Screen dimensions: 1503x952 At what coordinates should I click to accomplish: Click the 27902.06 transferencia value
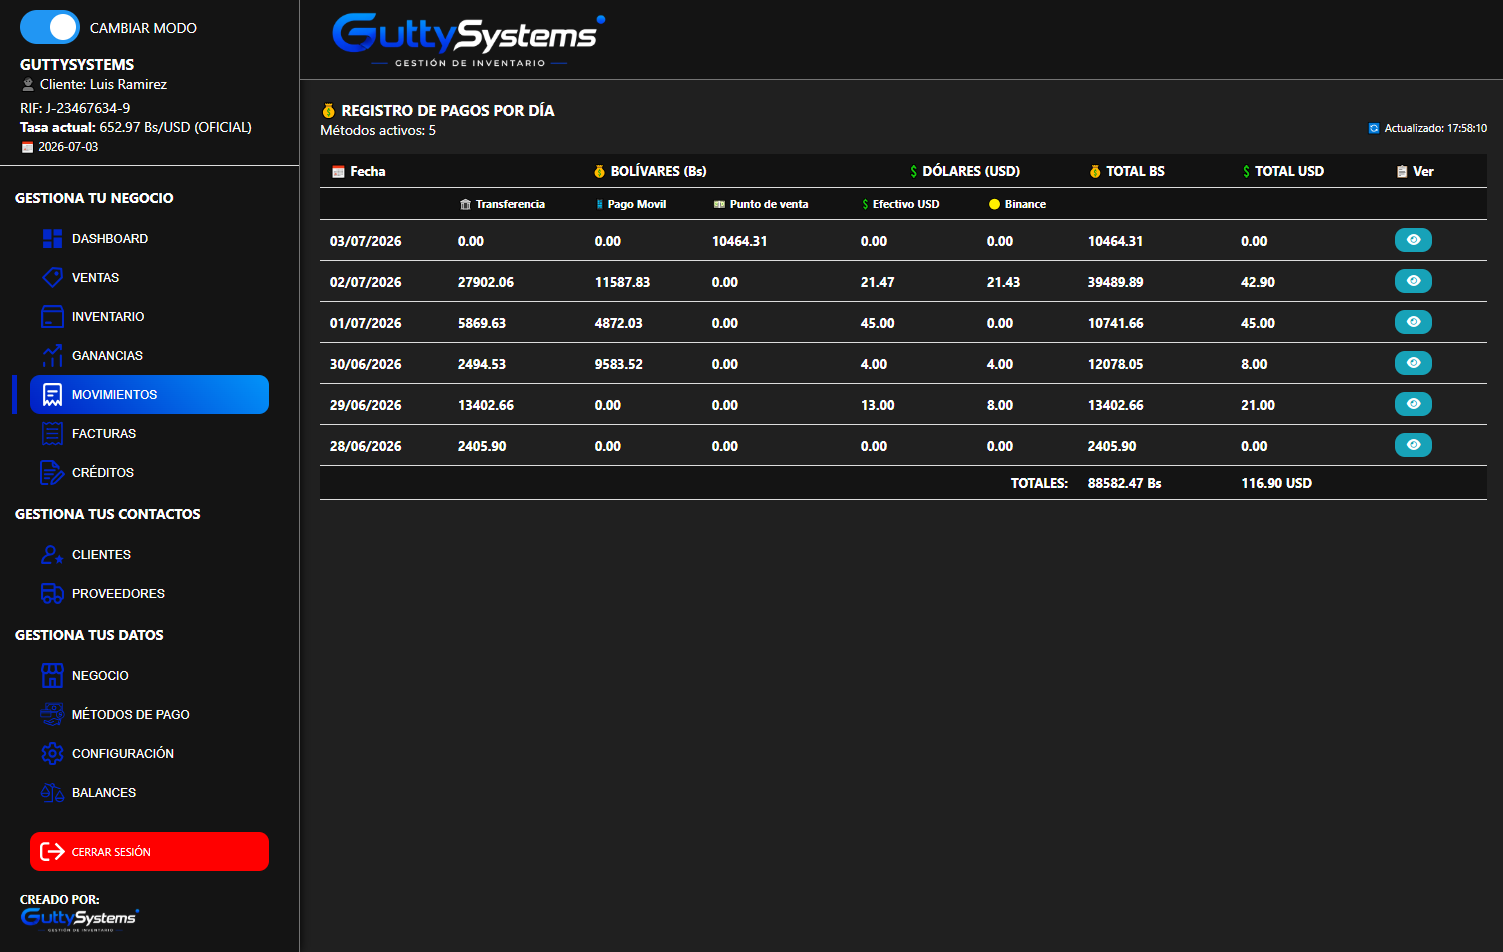pos(486,282)
